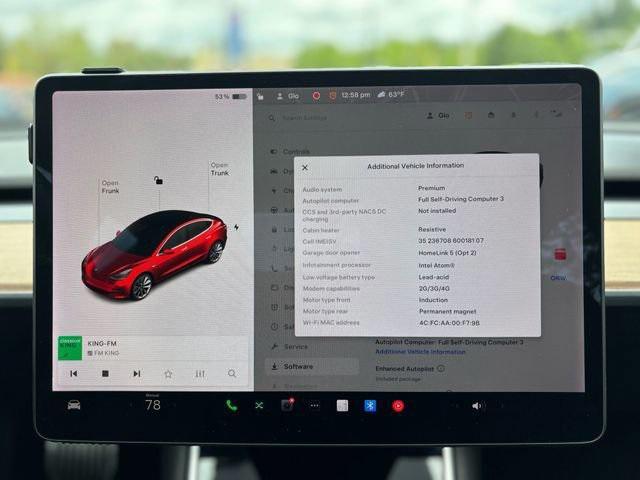Tap the red circle Sentry icon in status bar
Screen dimensions: 640x480
[x=316, y=96]
